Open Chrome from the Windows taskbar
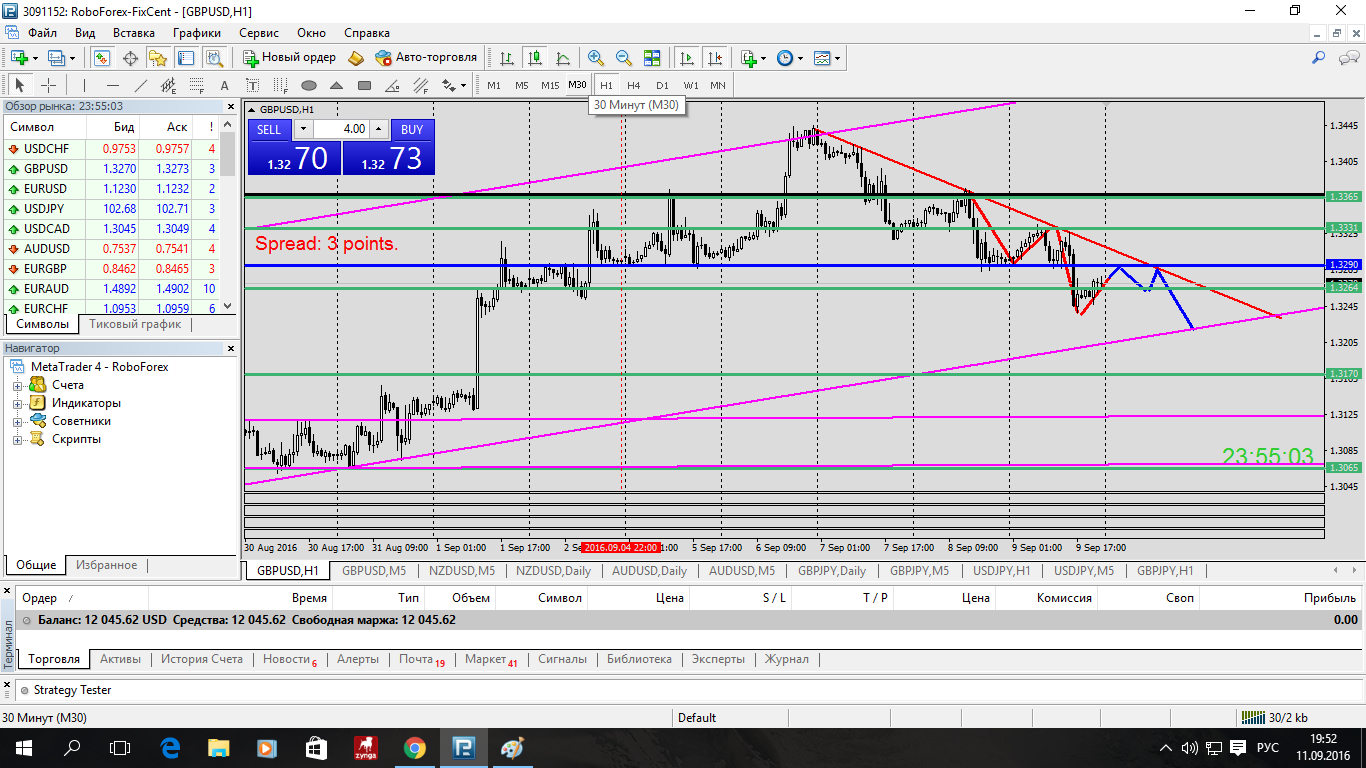 pyautogui.click(x=414, y=748)
